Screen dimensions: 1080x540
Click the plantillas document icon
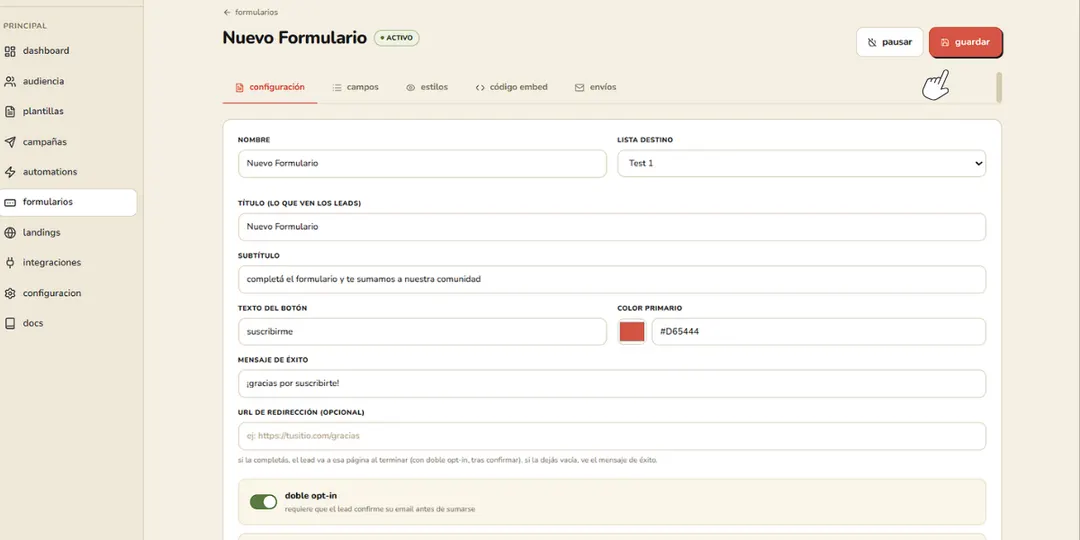(x=10, y=112)
